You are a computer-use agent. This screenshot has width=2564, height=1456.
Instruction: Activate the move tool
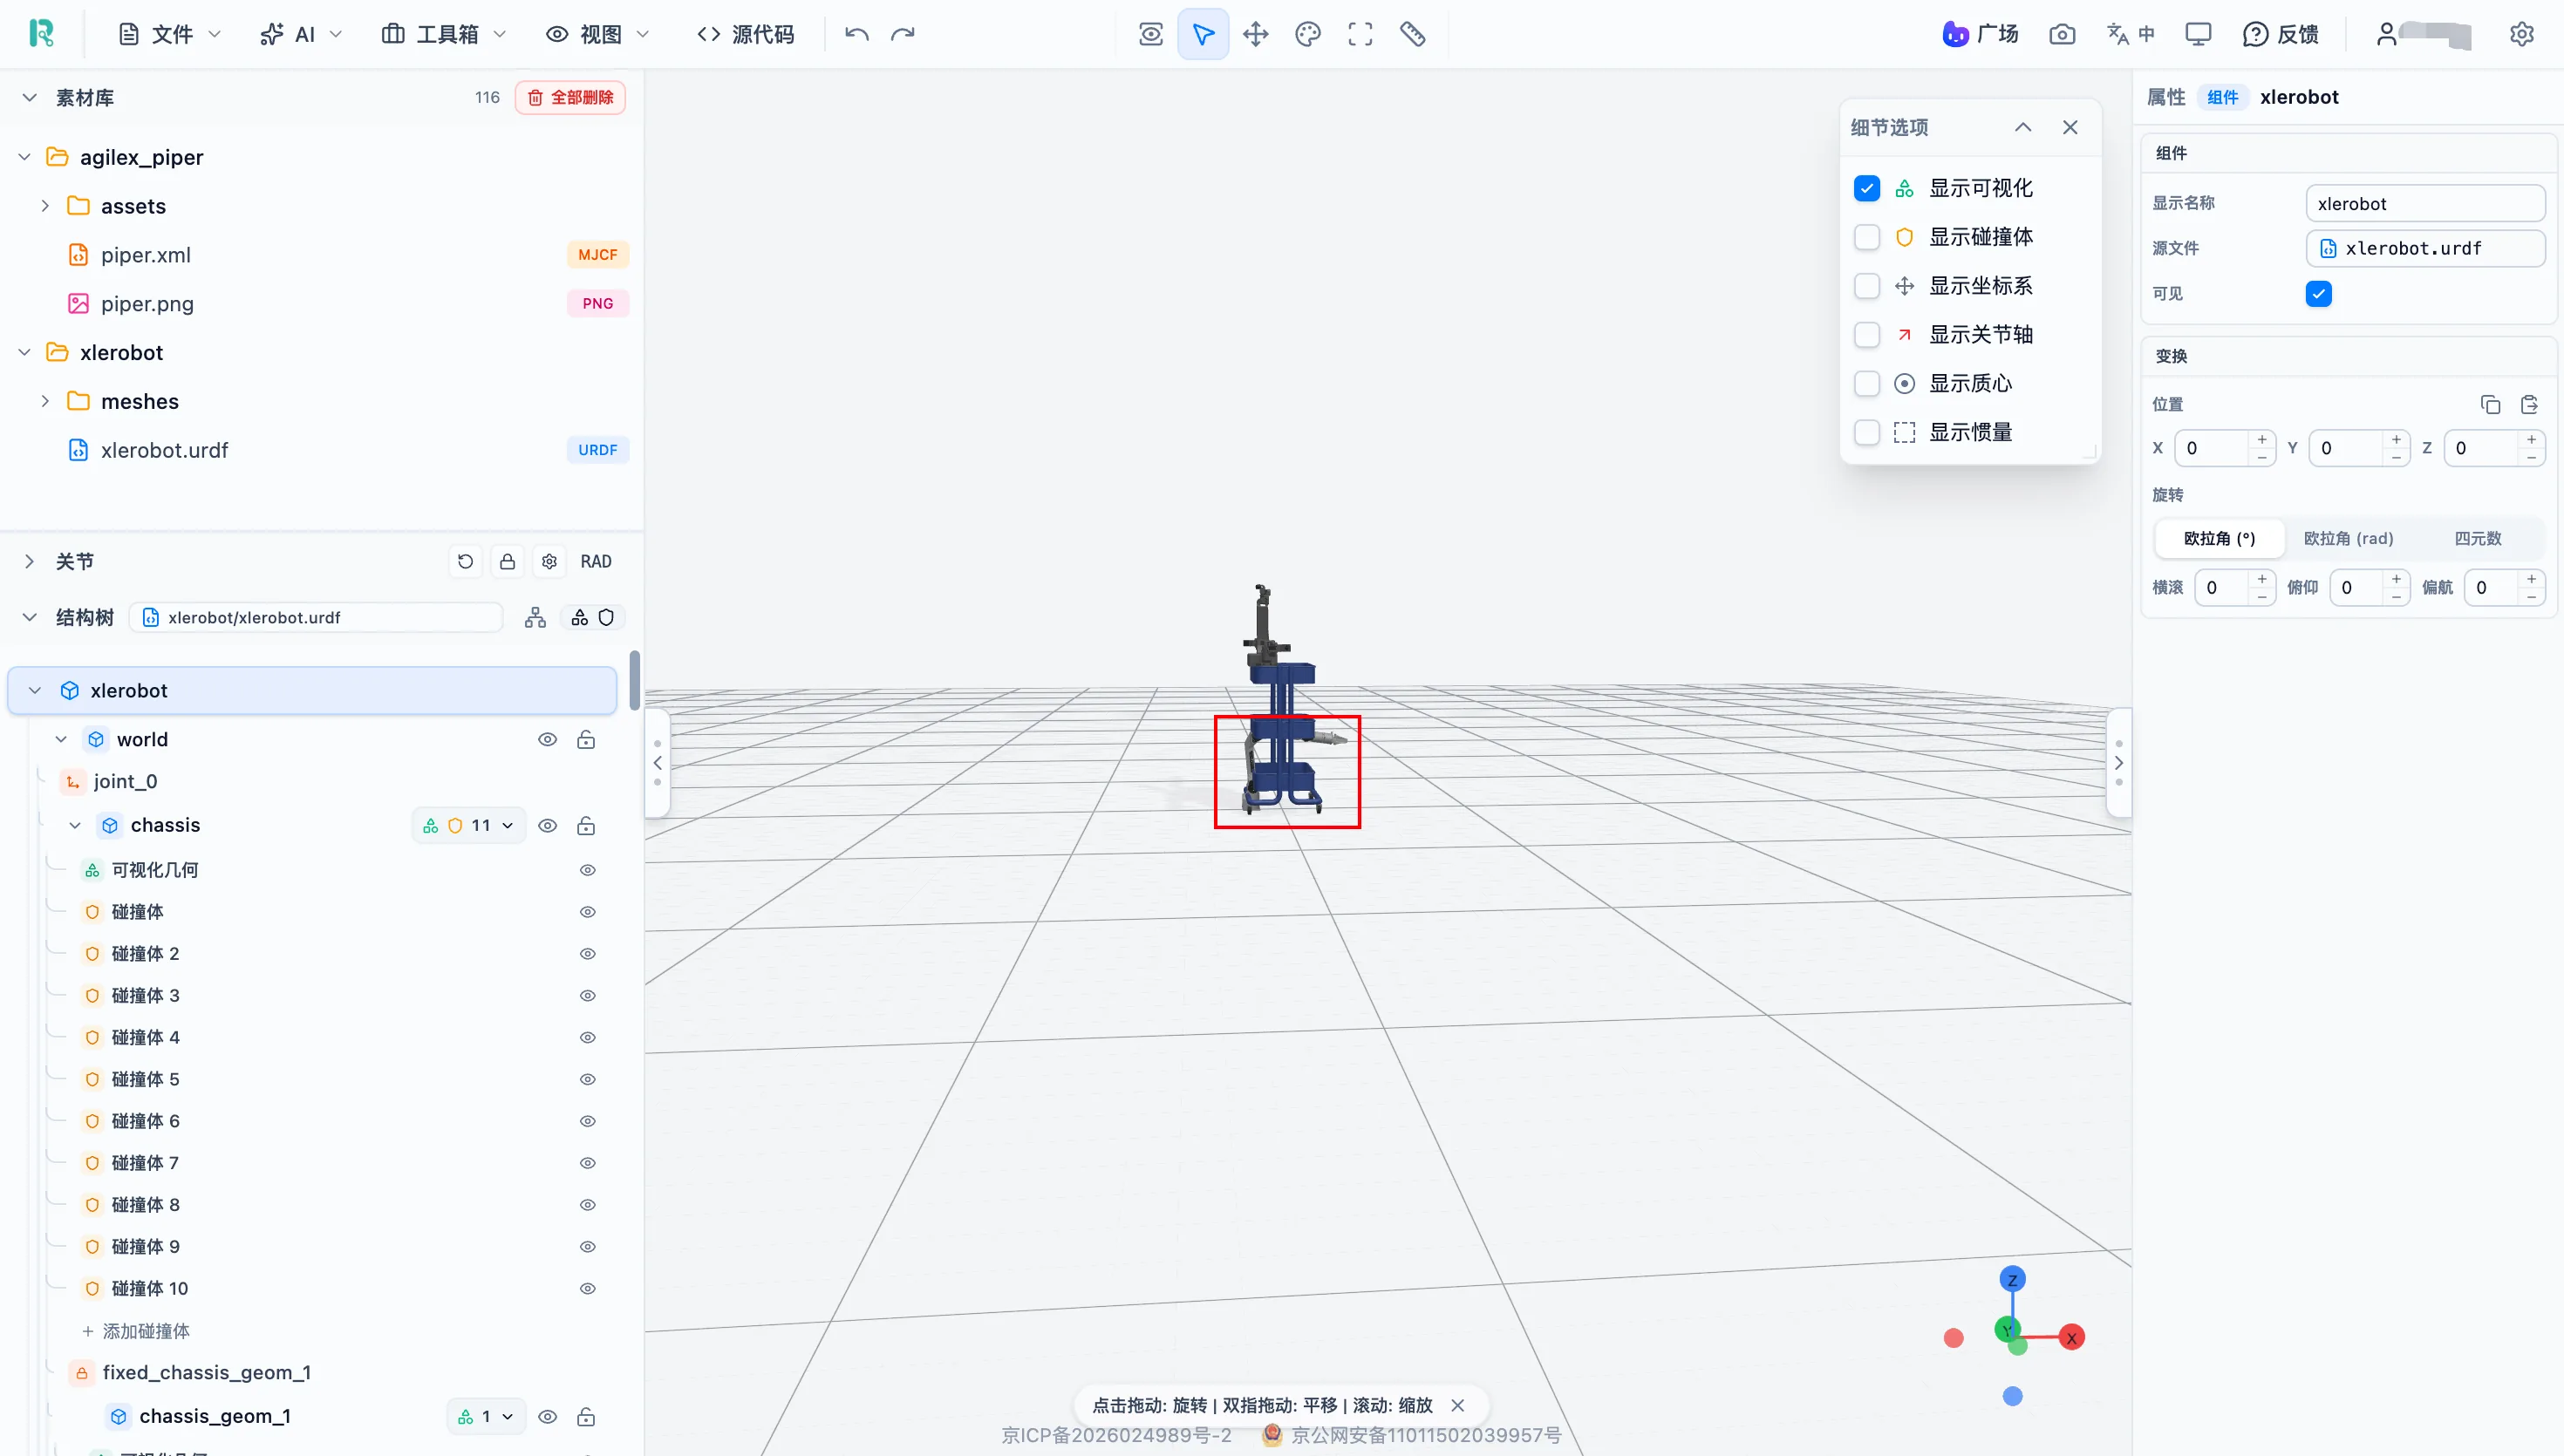[x=1255, y=34]
